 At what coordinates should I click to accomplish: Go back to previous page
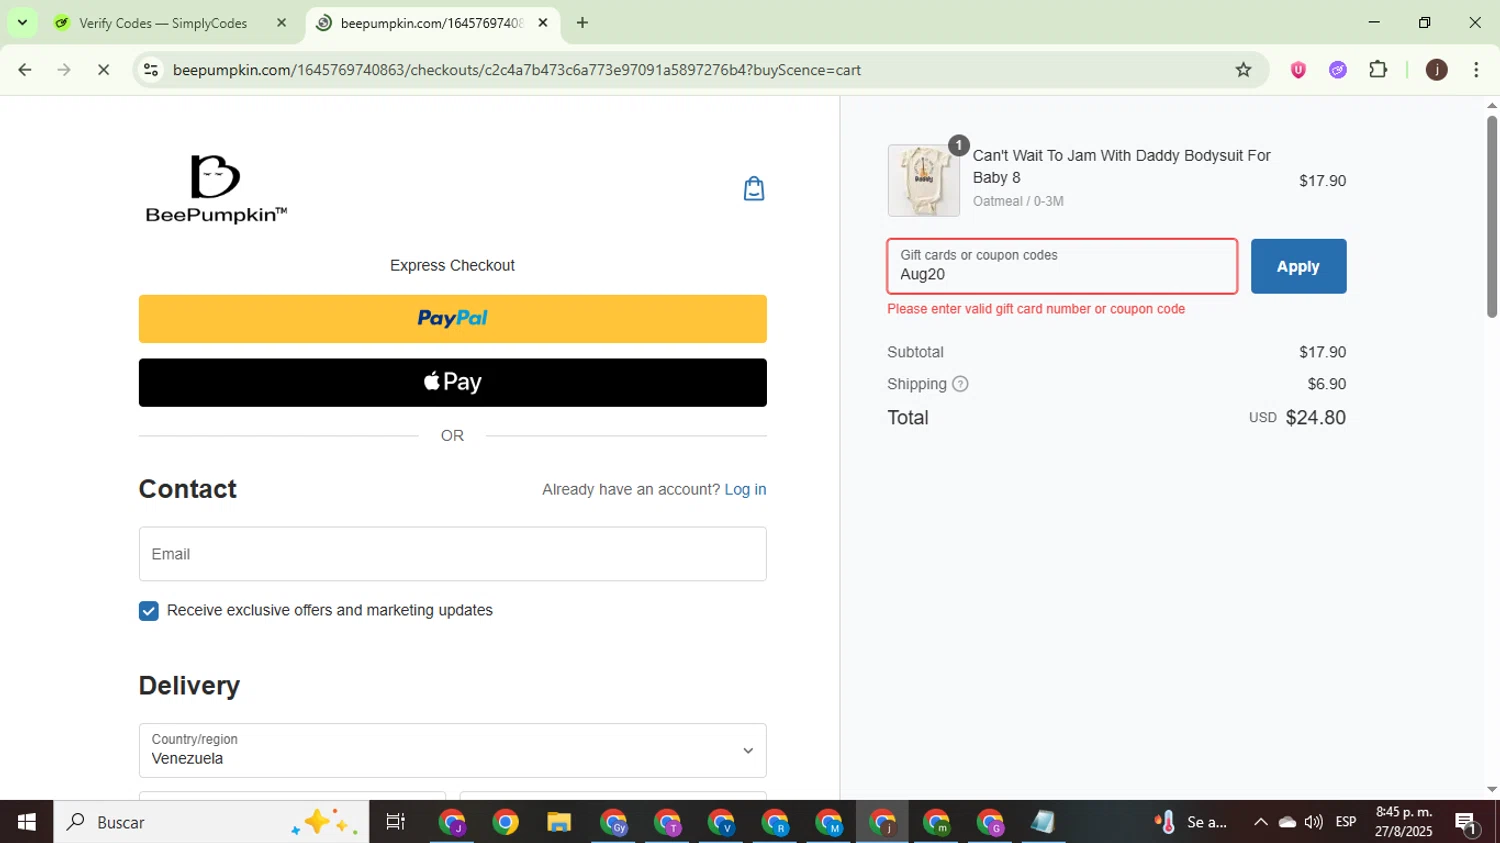click(25, 70)
